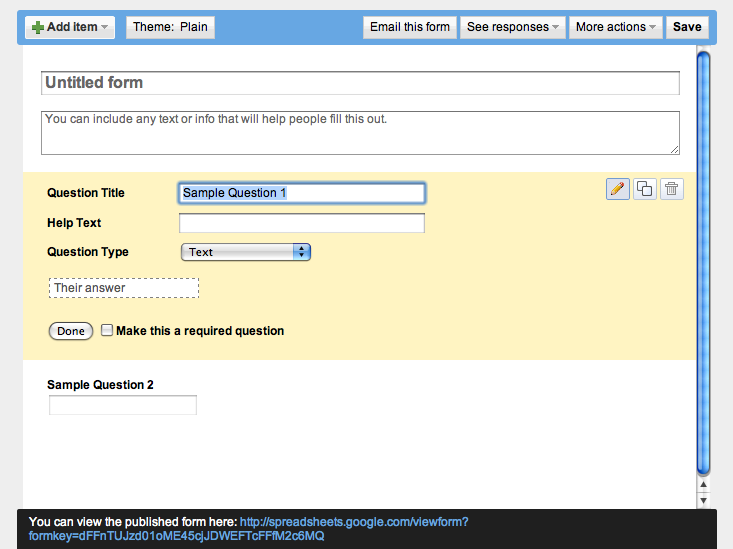
Task: Open the published form link
Action: [x=248, y=529]
